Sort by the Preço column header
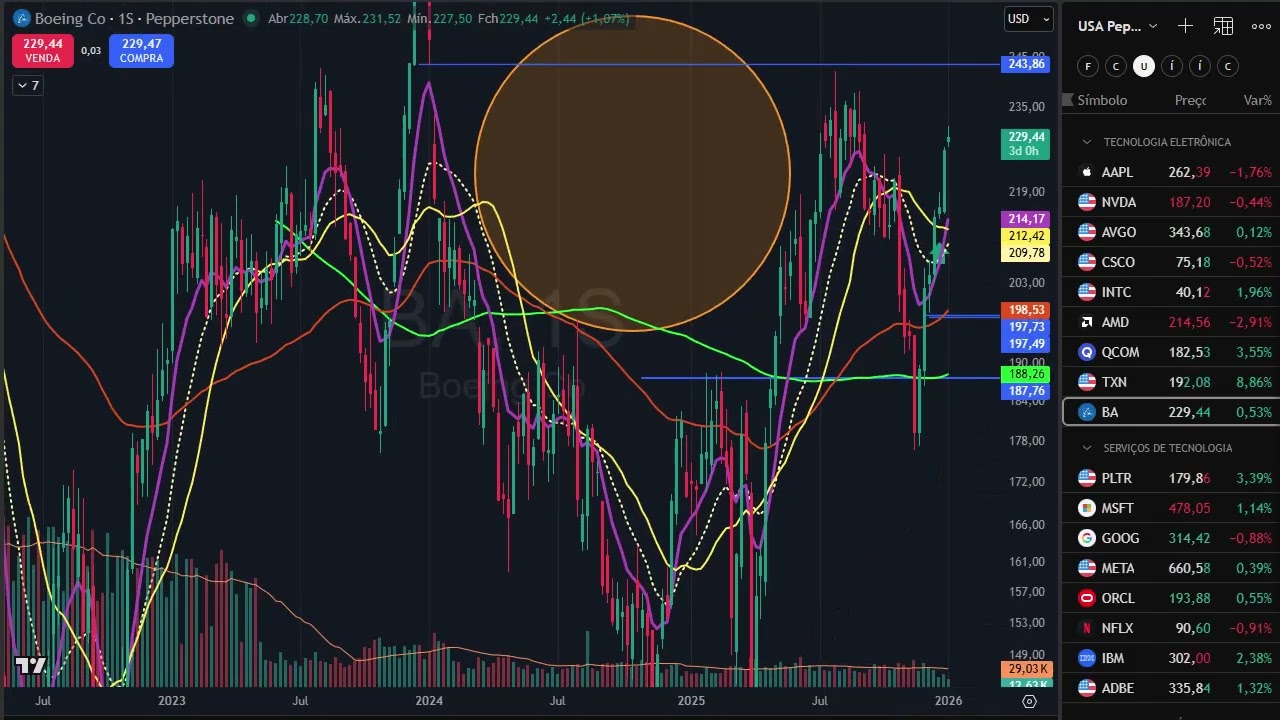This screenshot has height=720, width=1280. [1190, 100]
